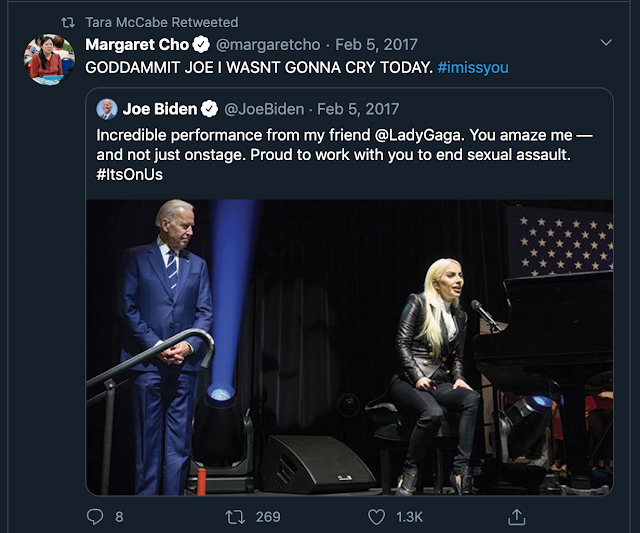Viewport: 640px width, 533px height.
Task: Open the reply comment icon
Action: pyautogui.click(x=95, y=517)
